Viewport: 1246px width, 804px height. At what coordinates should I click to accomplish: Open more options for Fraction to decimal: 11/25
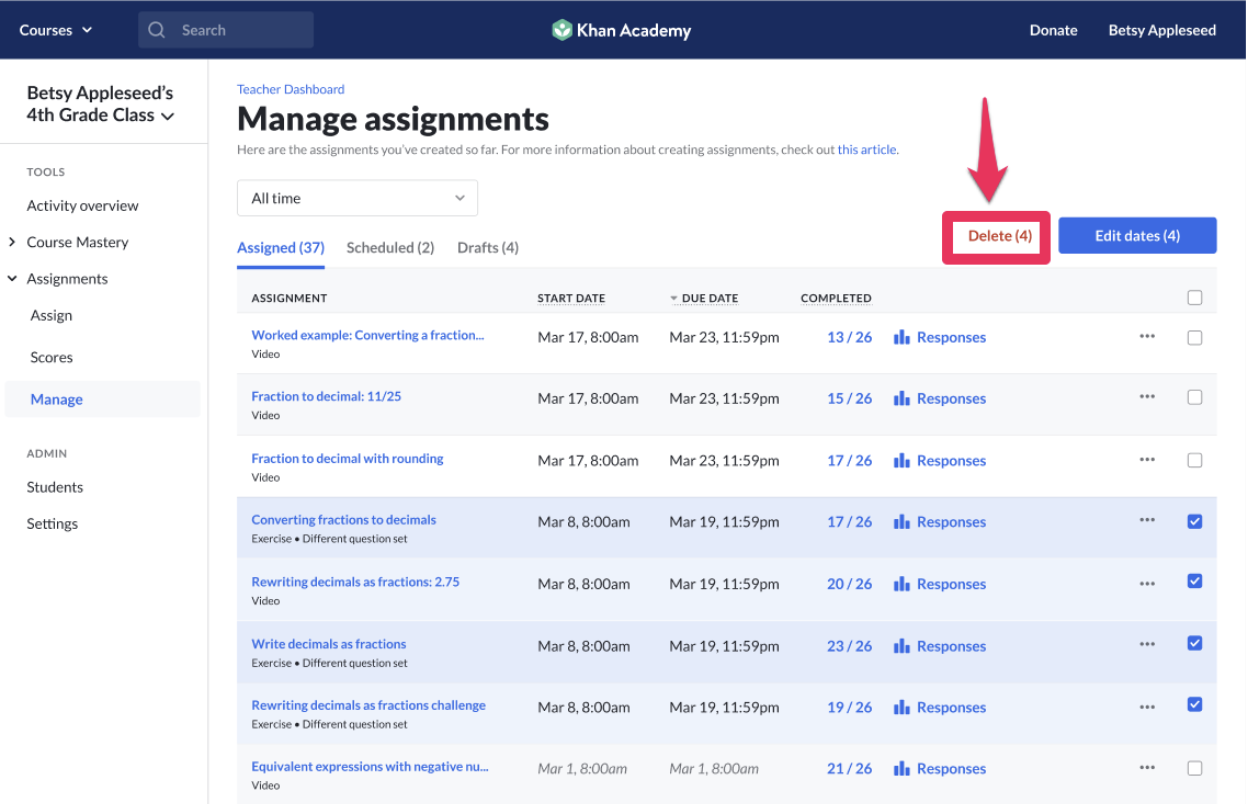click(x=1147, y=398)
